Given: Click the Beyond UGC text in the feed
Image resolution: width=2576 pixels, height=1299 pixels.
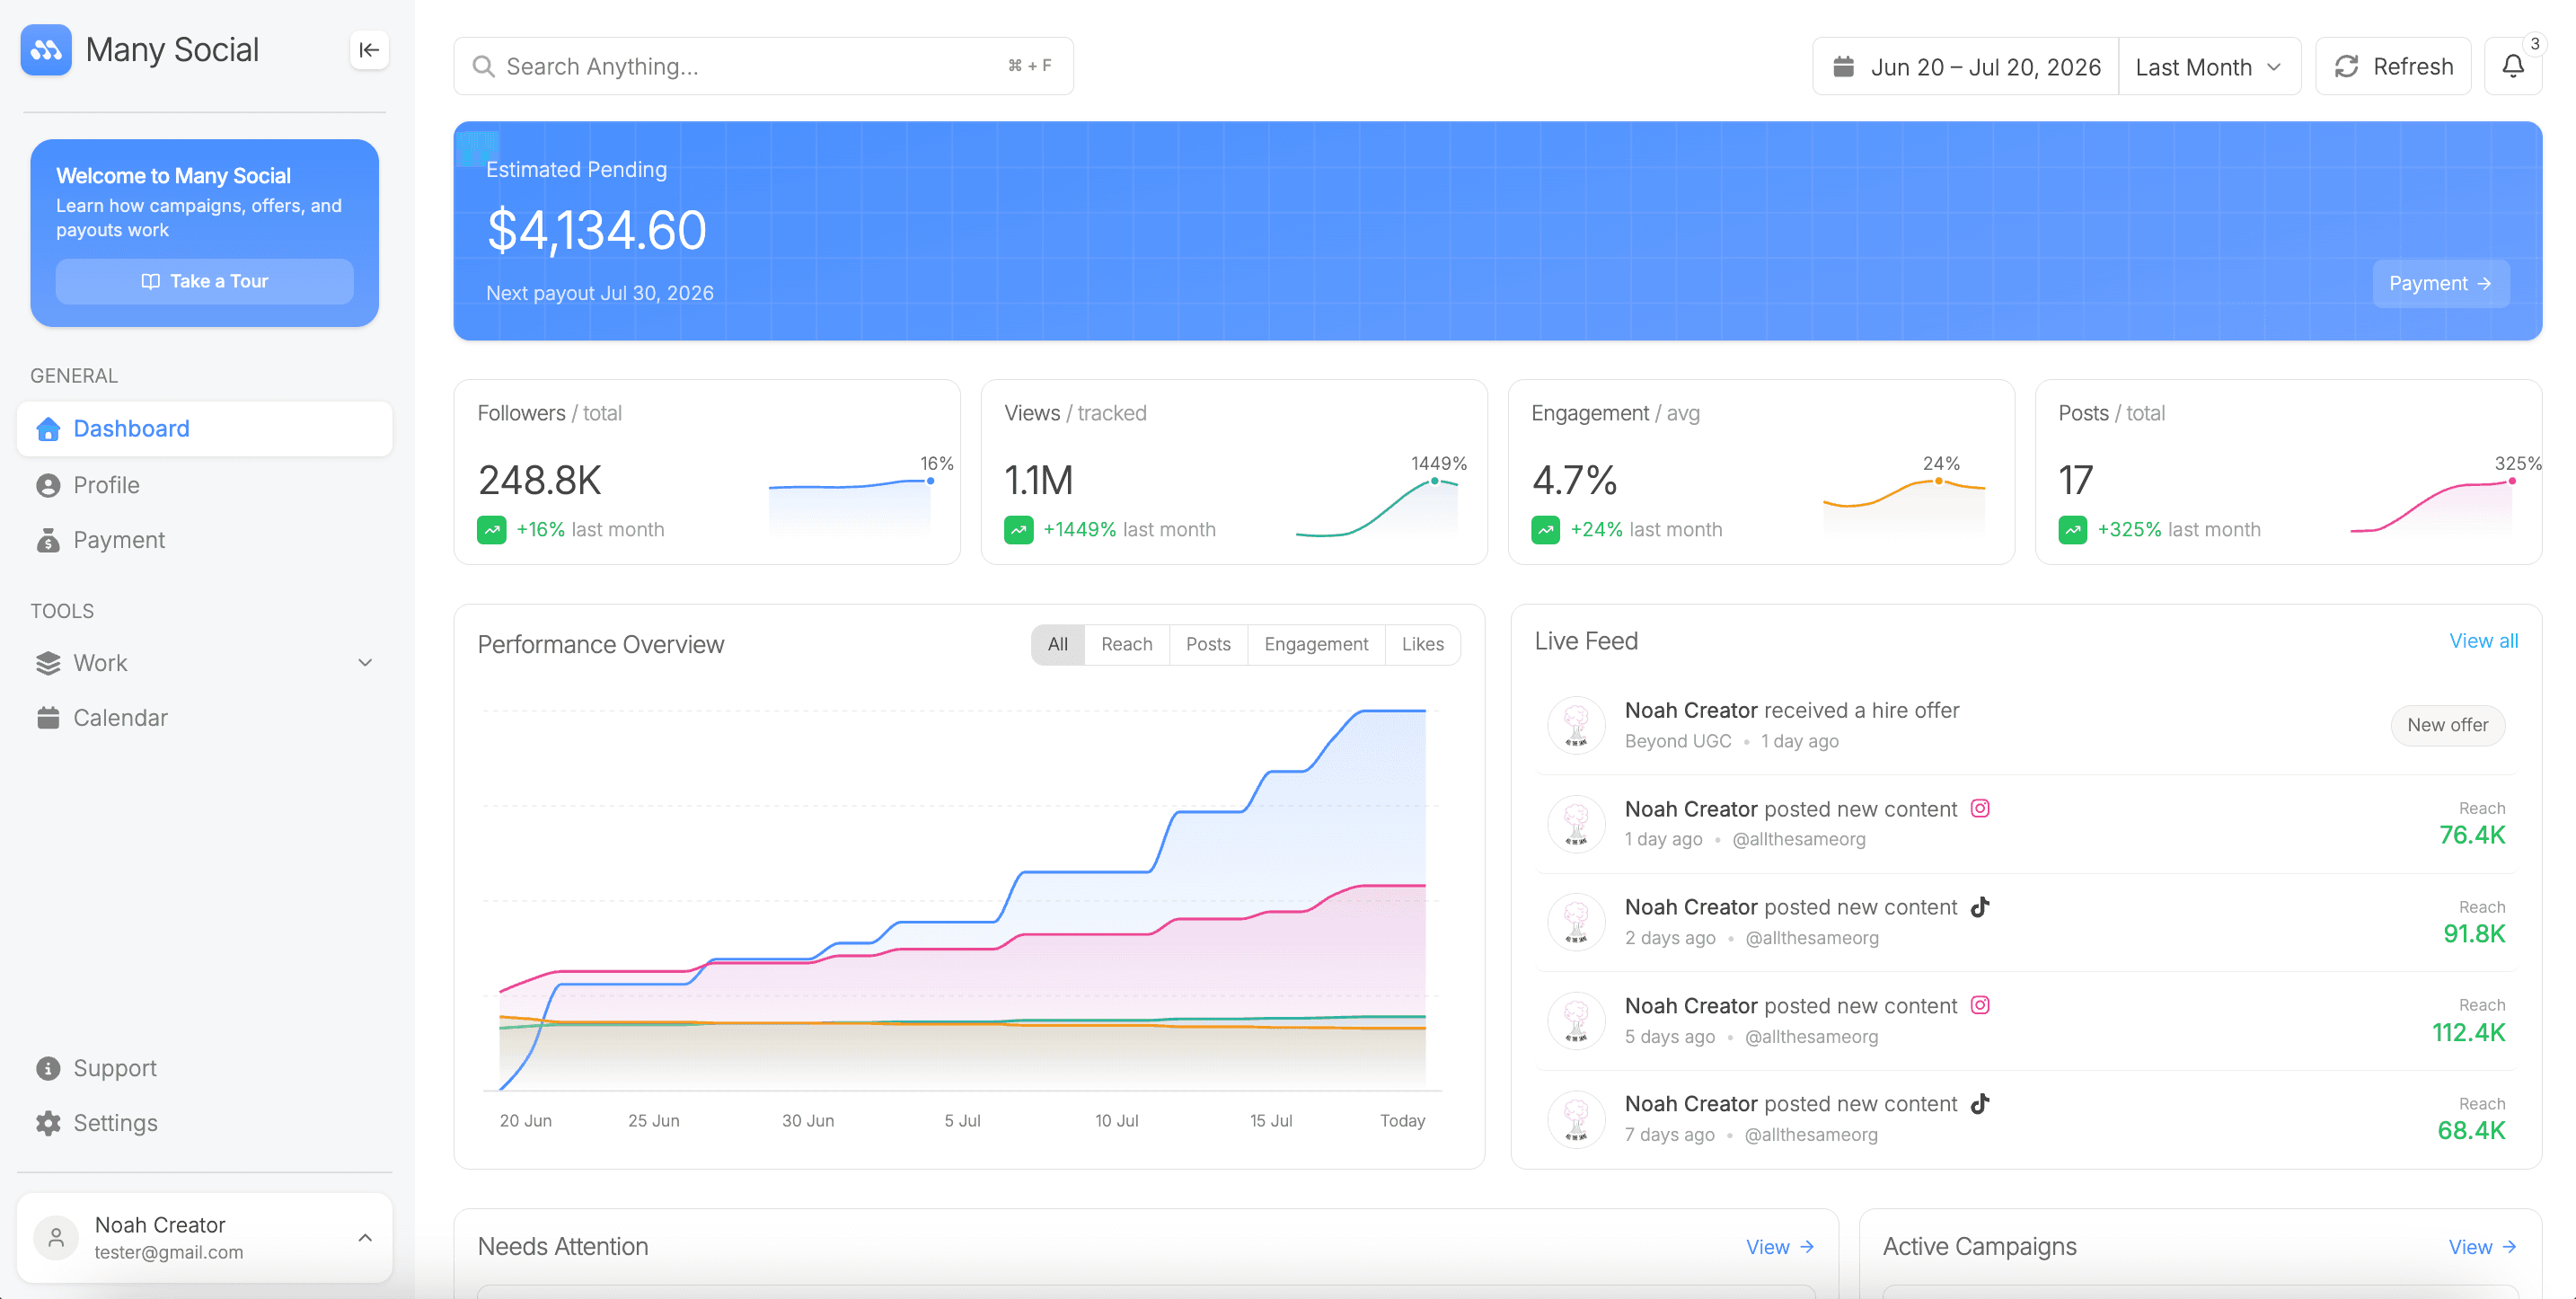Looking at the screenshot, I should (1678, 741).
